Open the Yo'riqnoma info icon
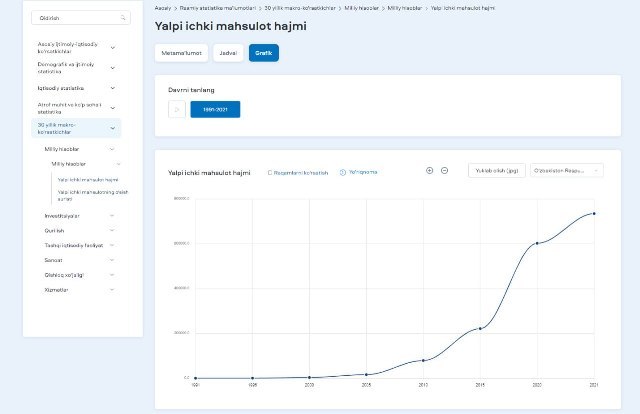The image size is (640, 414). click(x=342, y=172)
